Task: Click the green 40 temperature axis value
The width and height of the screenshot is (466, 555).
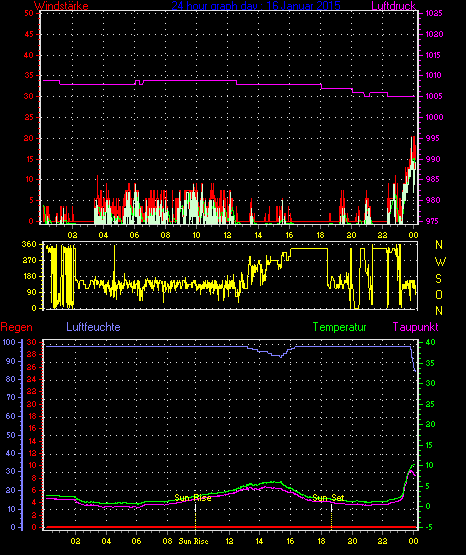Action: point(430,343)
